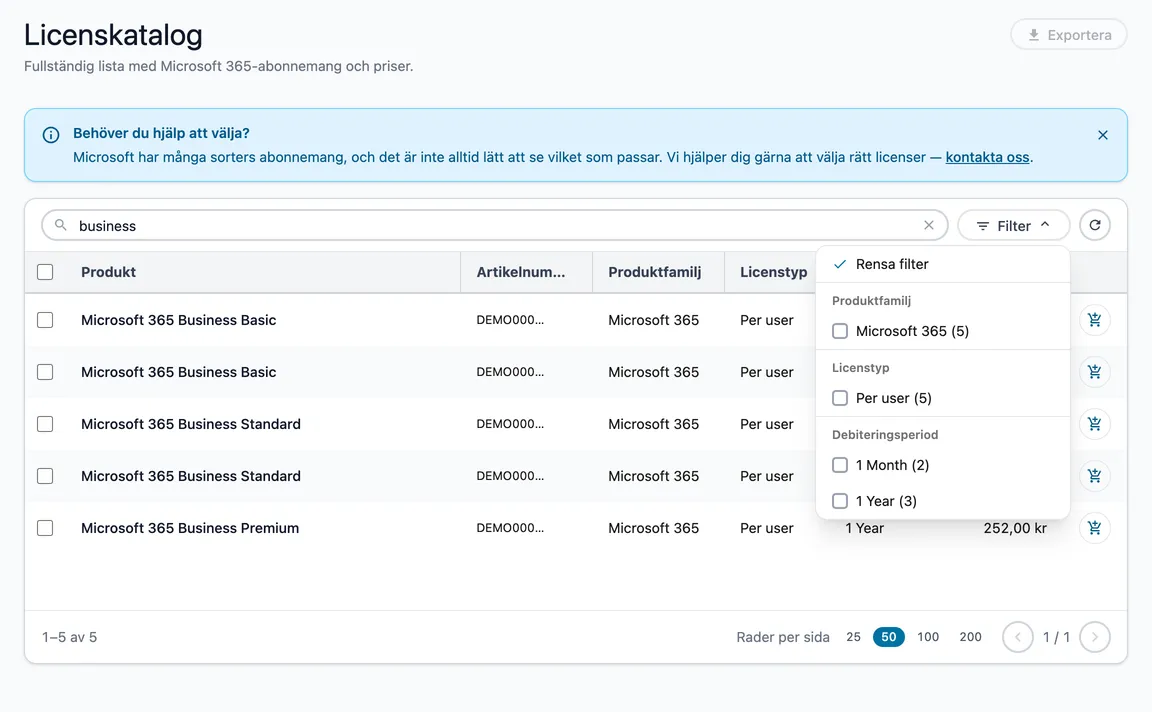Choose Rensa filter in the filter menu
1152x712 pixels.
[943, 265]
